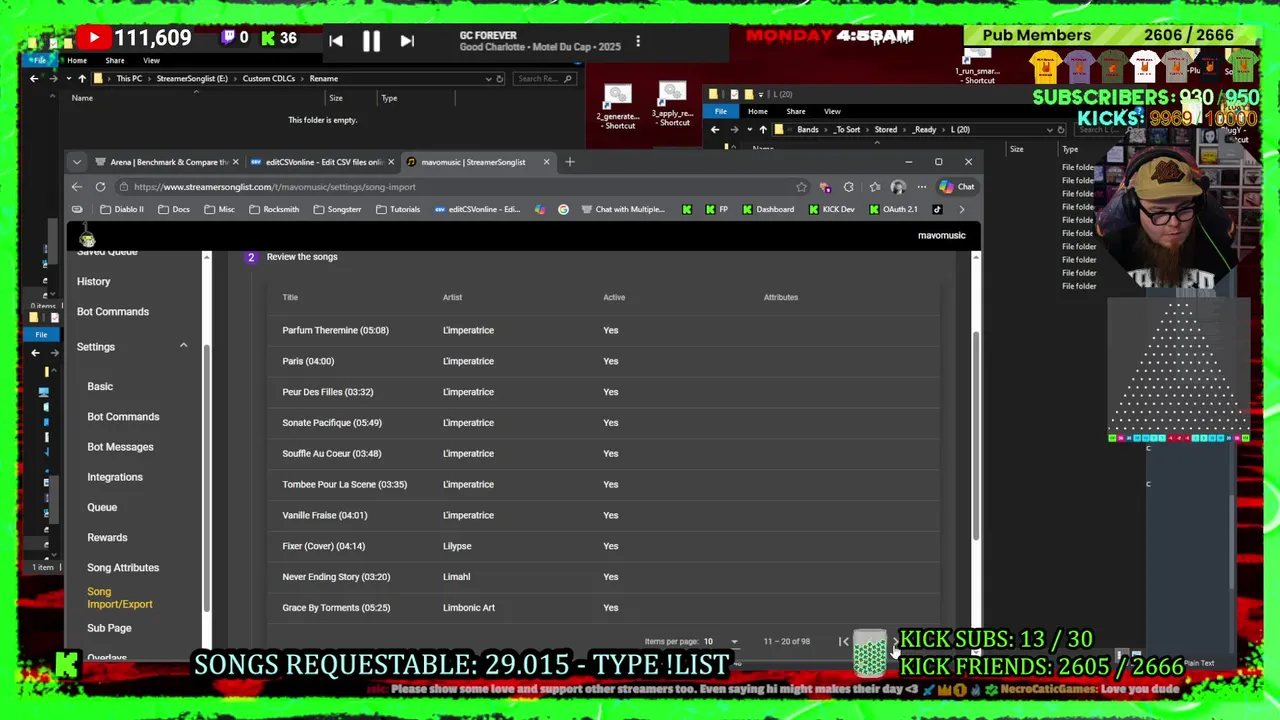This screenshot has height=720, width=1280.
Task: Reload the StreamerSonglist page
Action: [x=100, y=187]
